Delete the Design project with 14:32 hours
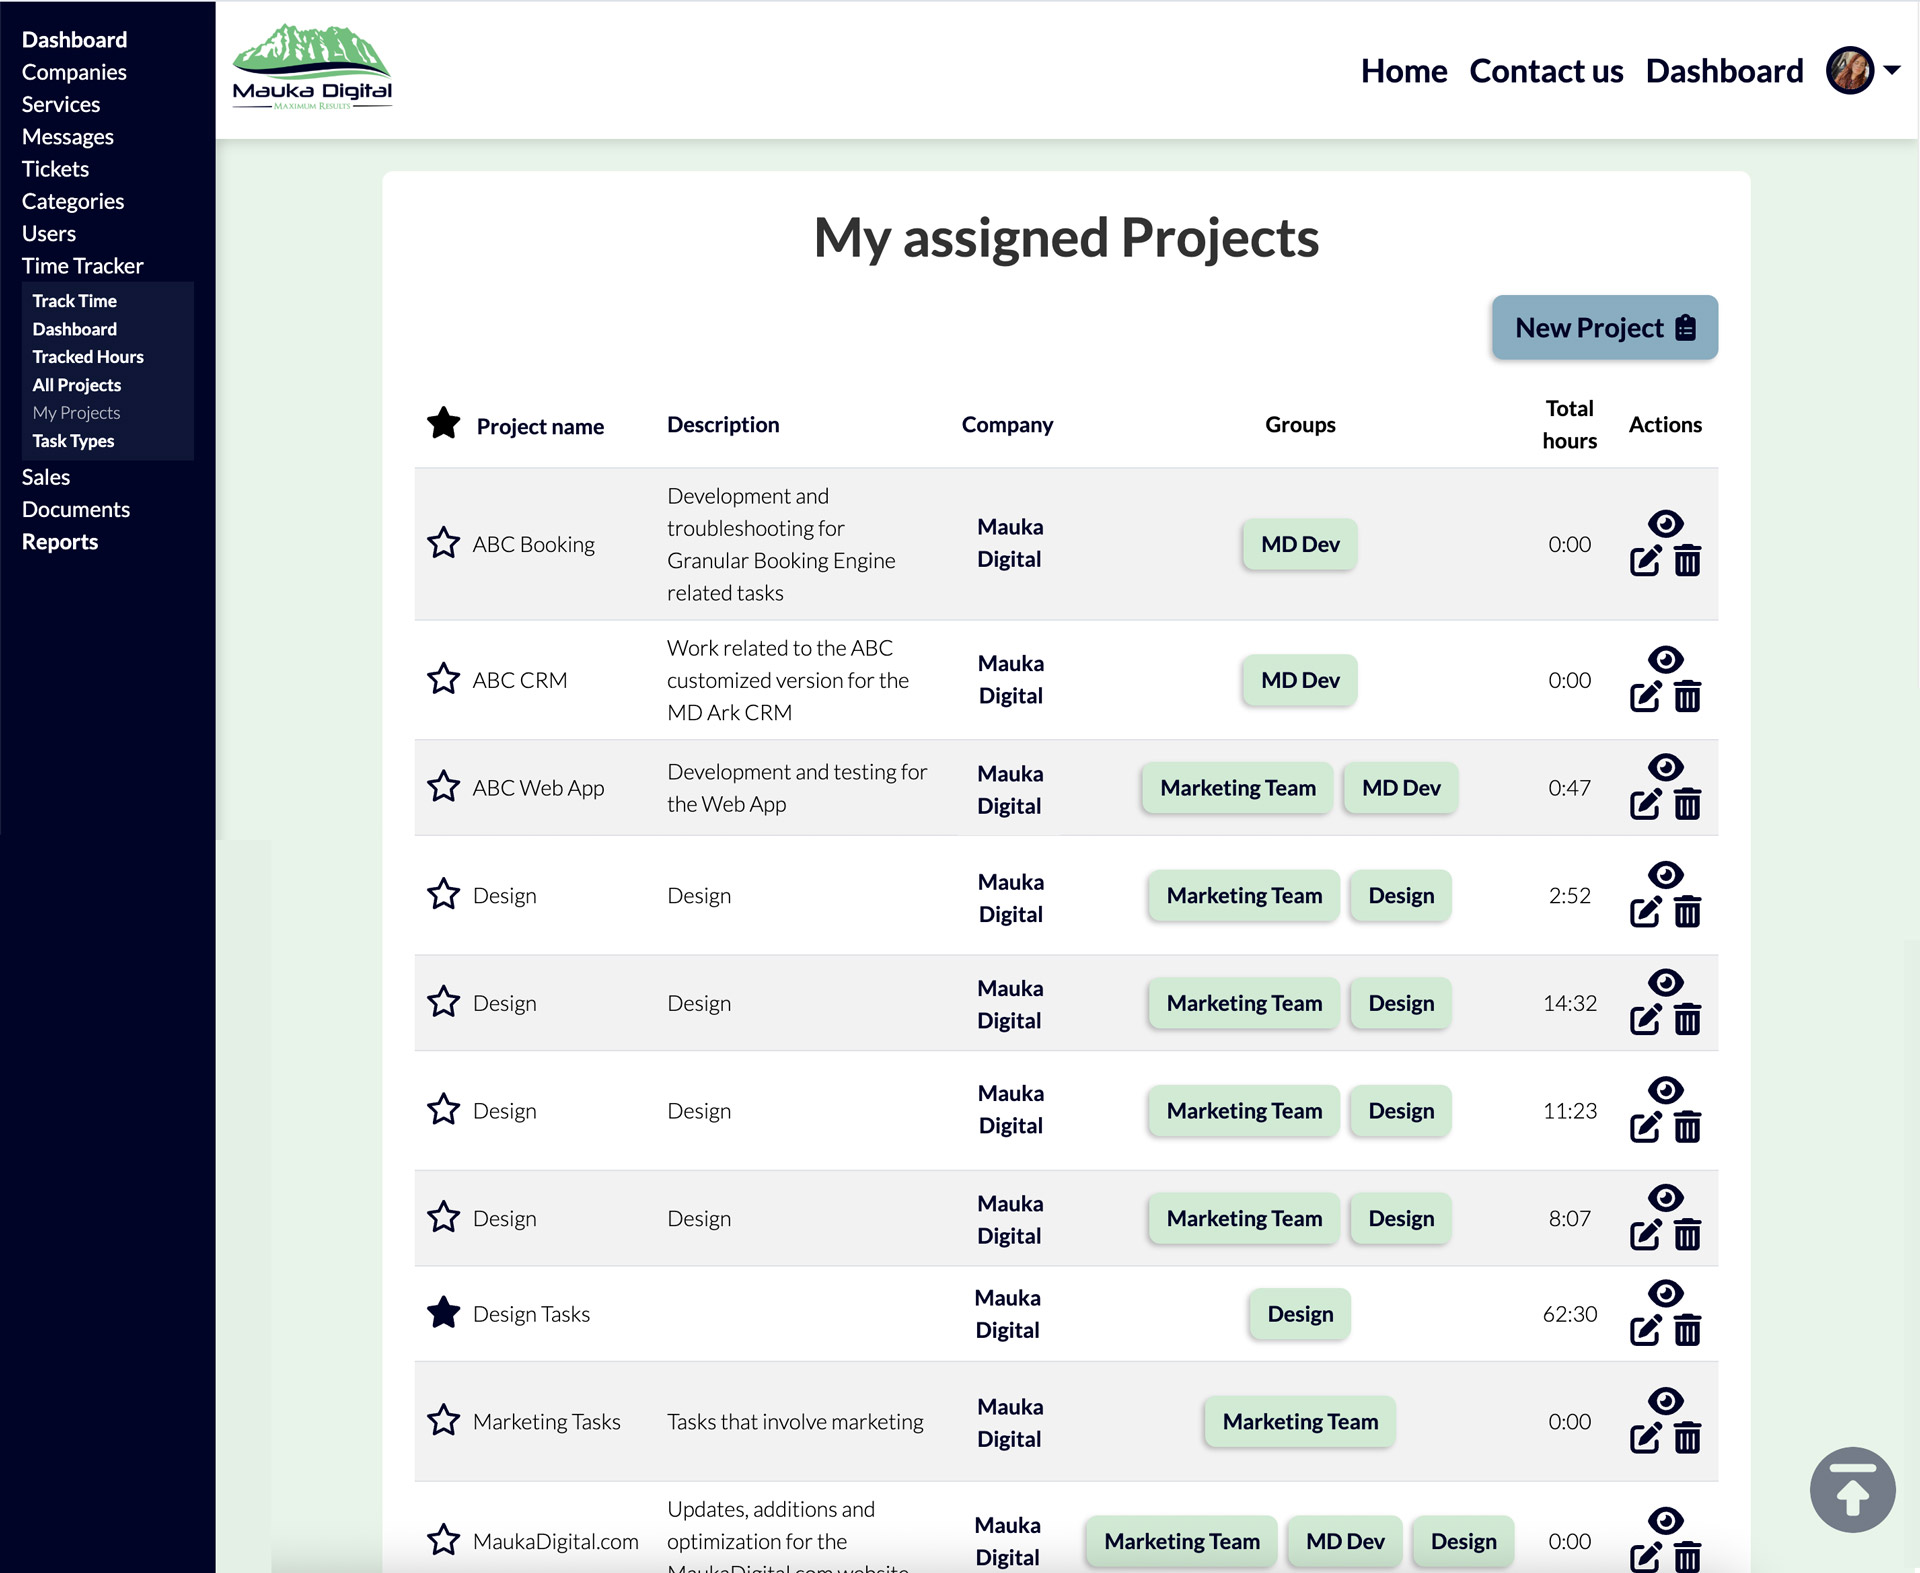The height and width of the screenshot is (1573, 1920). 1687,1020
